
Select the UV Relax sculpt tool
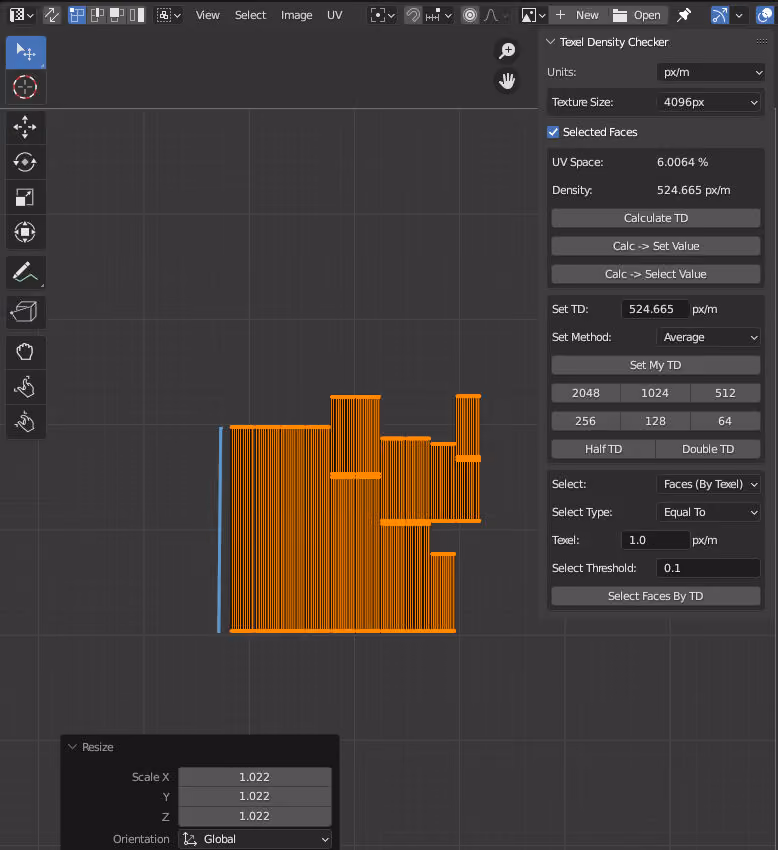(25, 387)
